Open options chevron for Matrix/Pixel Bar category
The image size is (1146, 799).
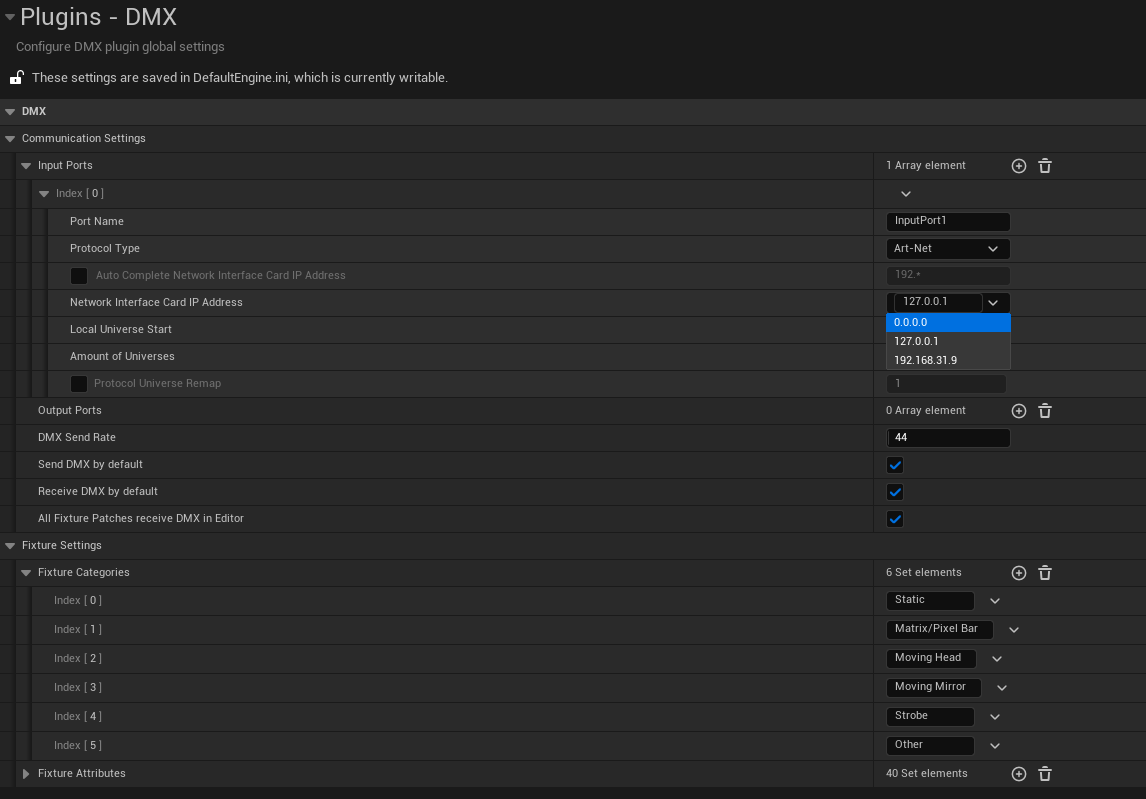pyautogui.click(x=1014, y=630)
